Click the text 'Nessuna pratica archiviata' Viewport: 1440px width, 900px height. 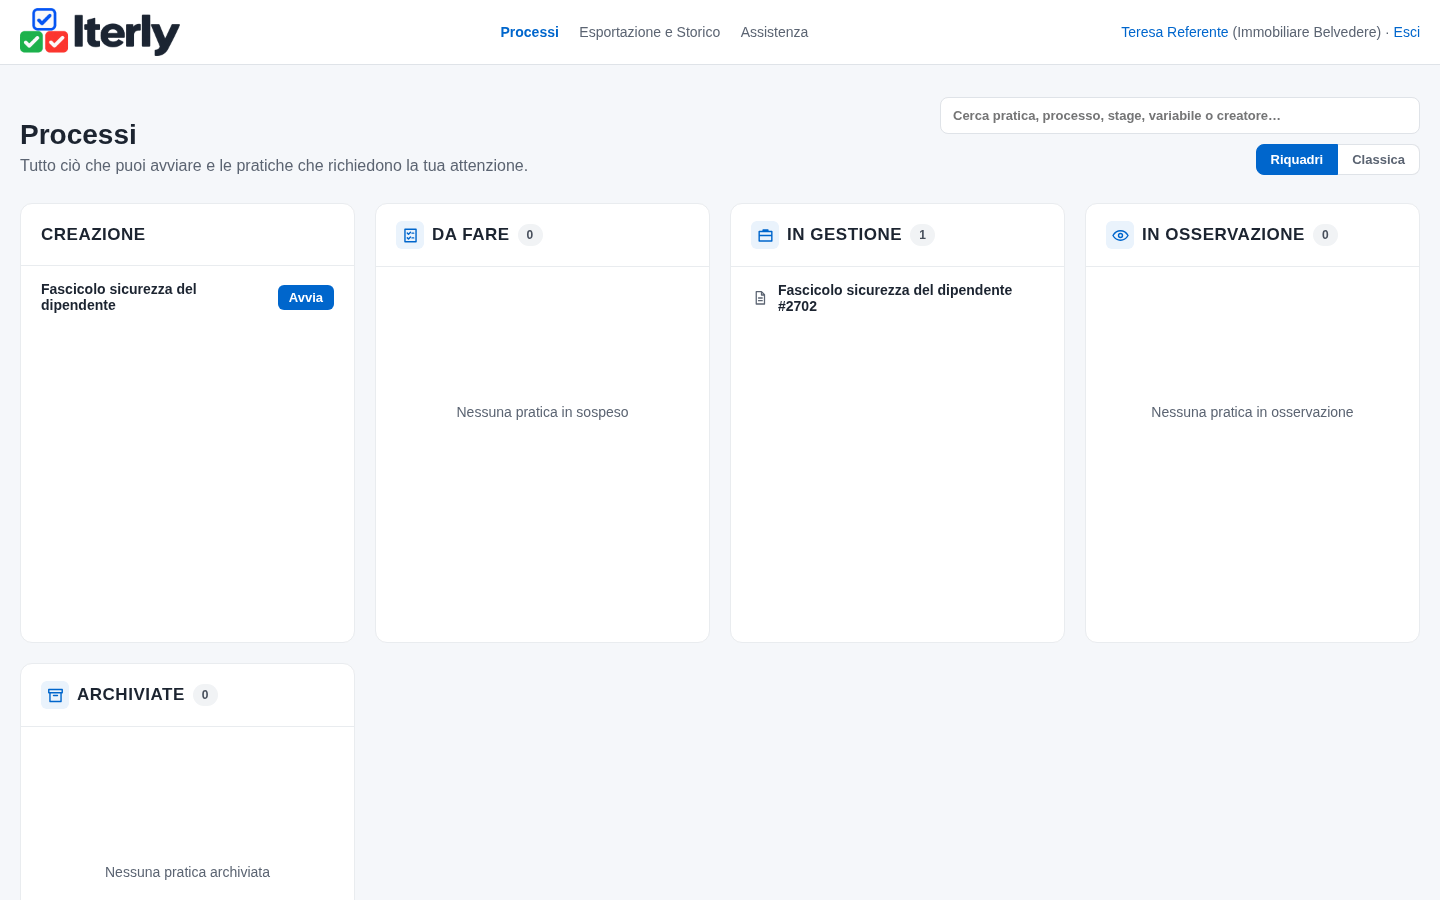point(187,872)
